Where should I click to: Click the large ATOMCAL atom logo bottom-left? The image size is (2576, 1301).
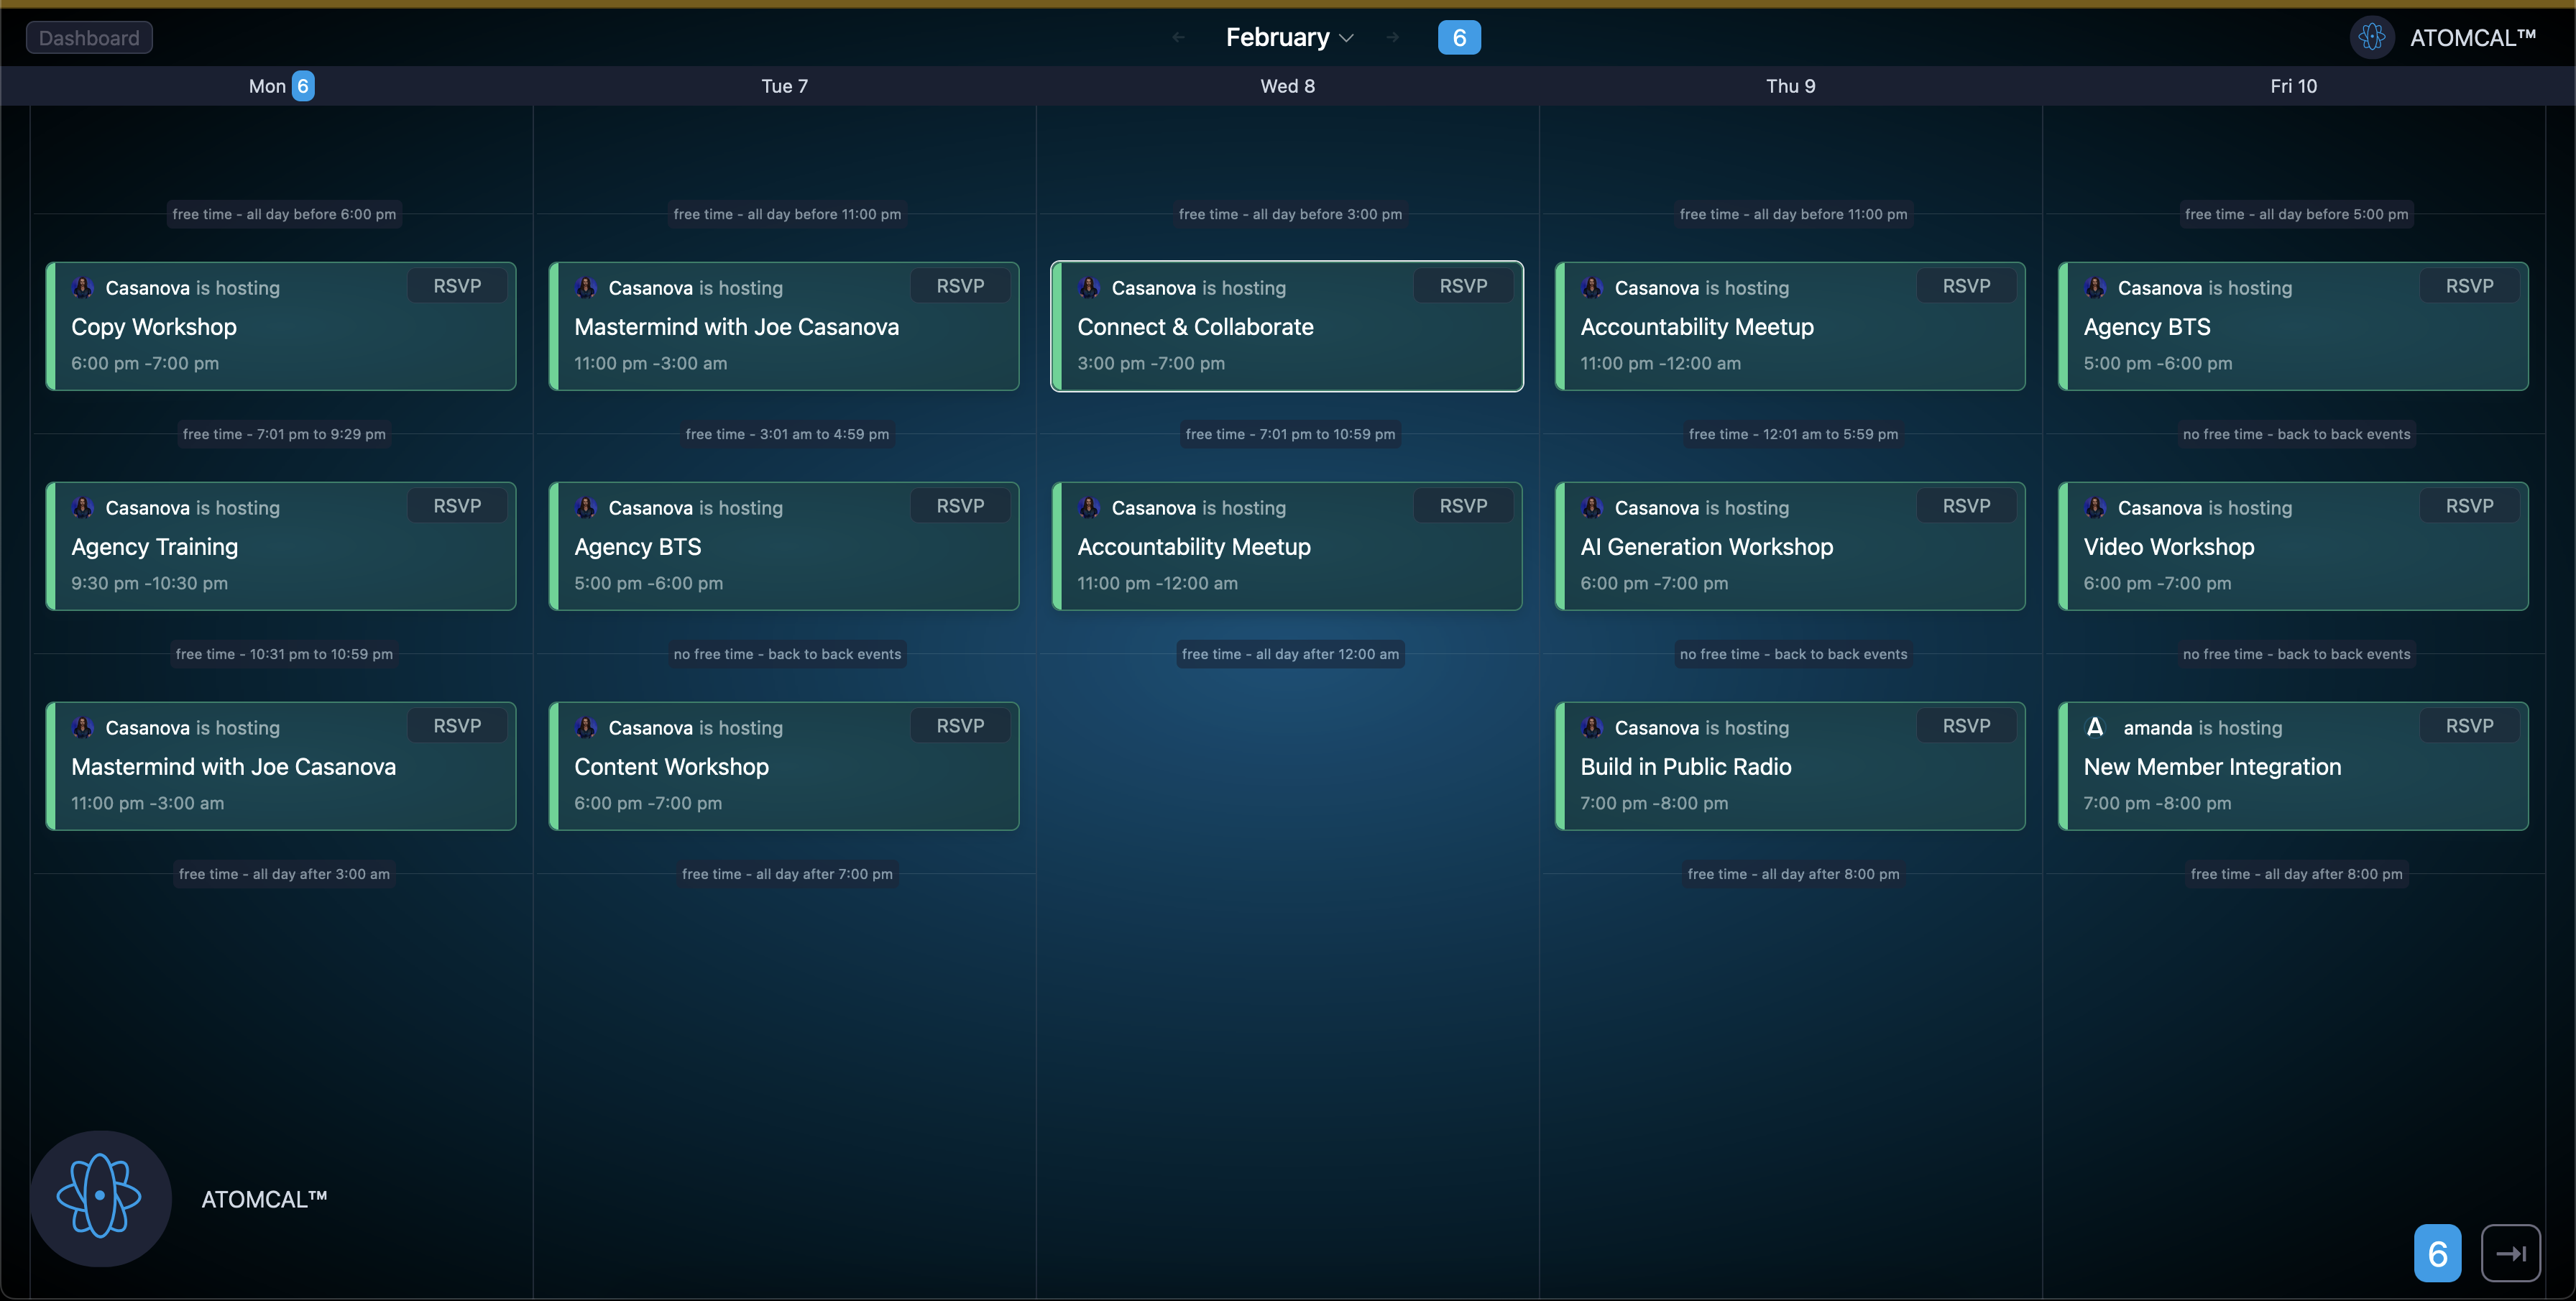click(100, 1197)
